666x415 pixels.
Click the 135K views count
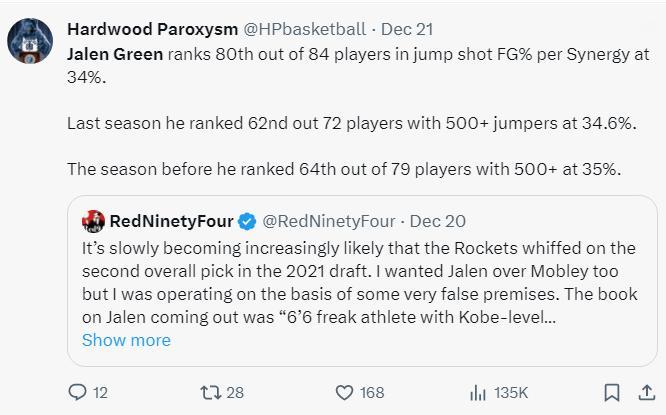point(511,393)
